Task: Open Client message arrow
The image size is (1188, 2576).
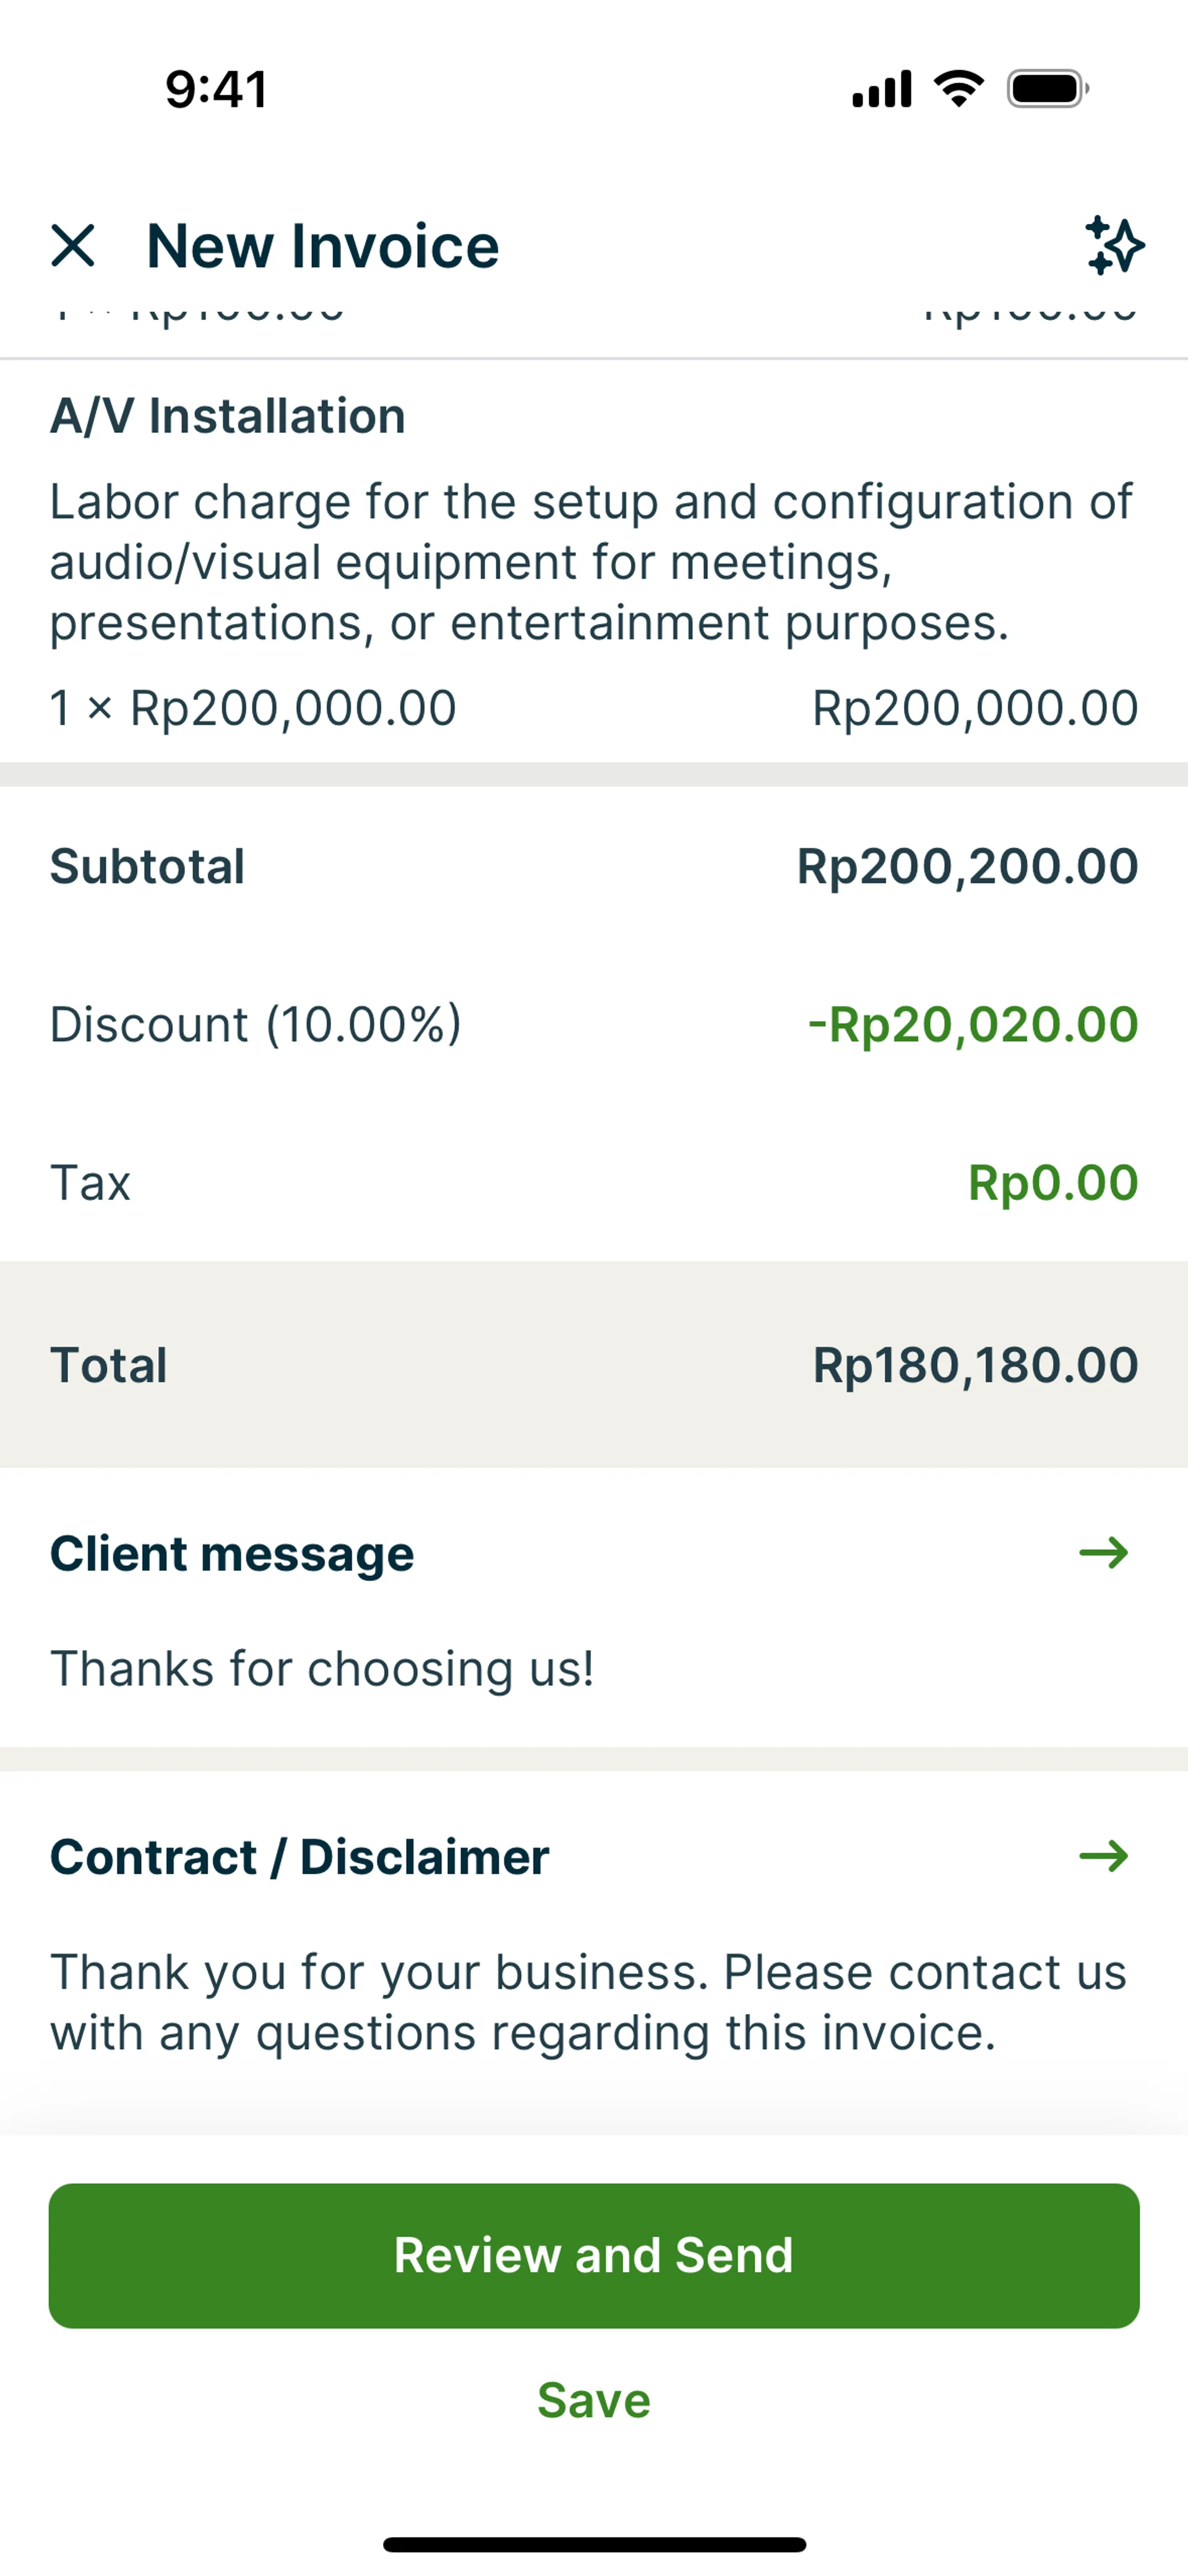Action: point(1103,1553)
